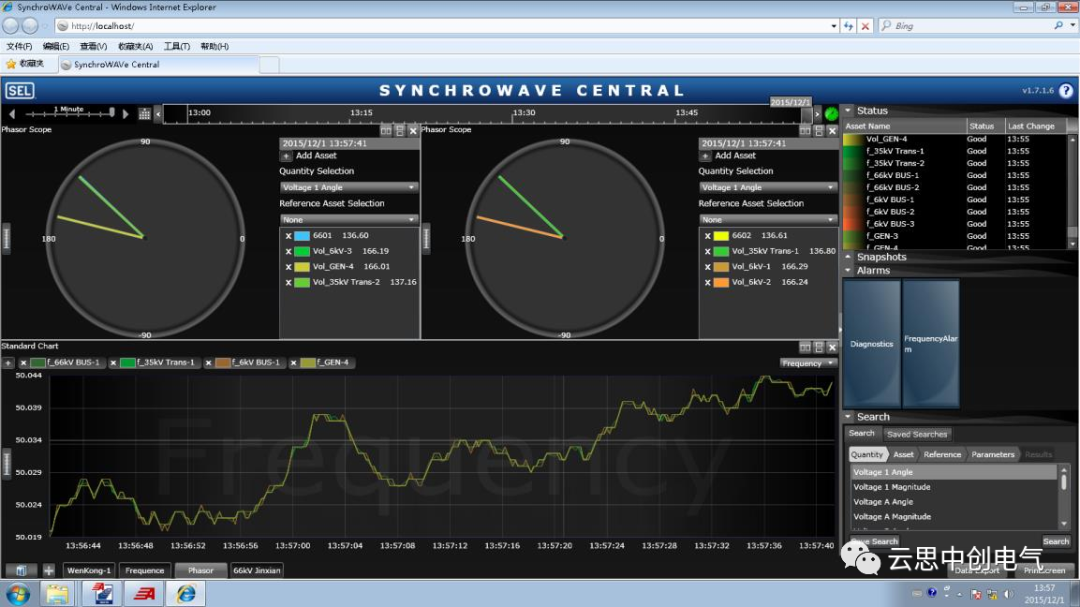Close the left Phasor Scope panel
The height and width of the screenshot is (607, 1080).
point(413,130)
